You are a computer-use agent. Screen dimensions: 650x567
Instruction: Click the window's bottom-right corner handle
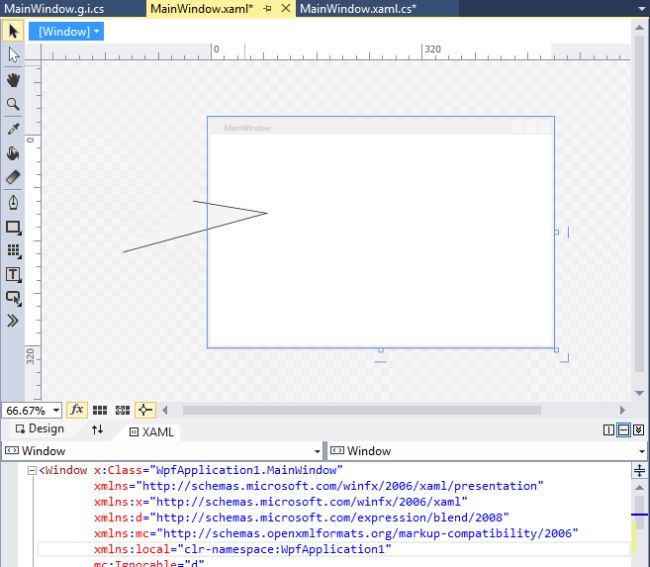click(556, 351)
